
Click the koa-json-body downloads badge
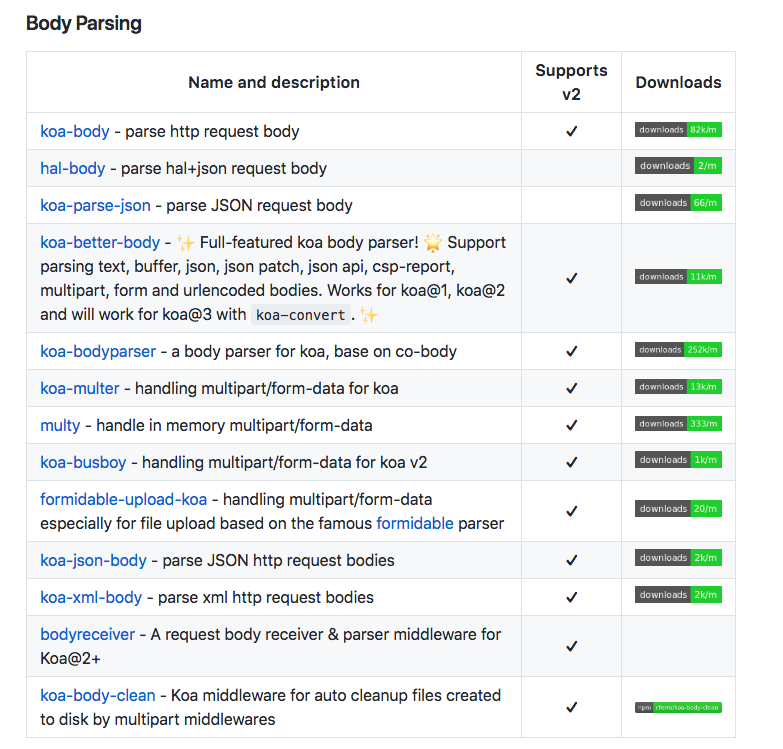click(678, 557)
